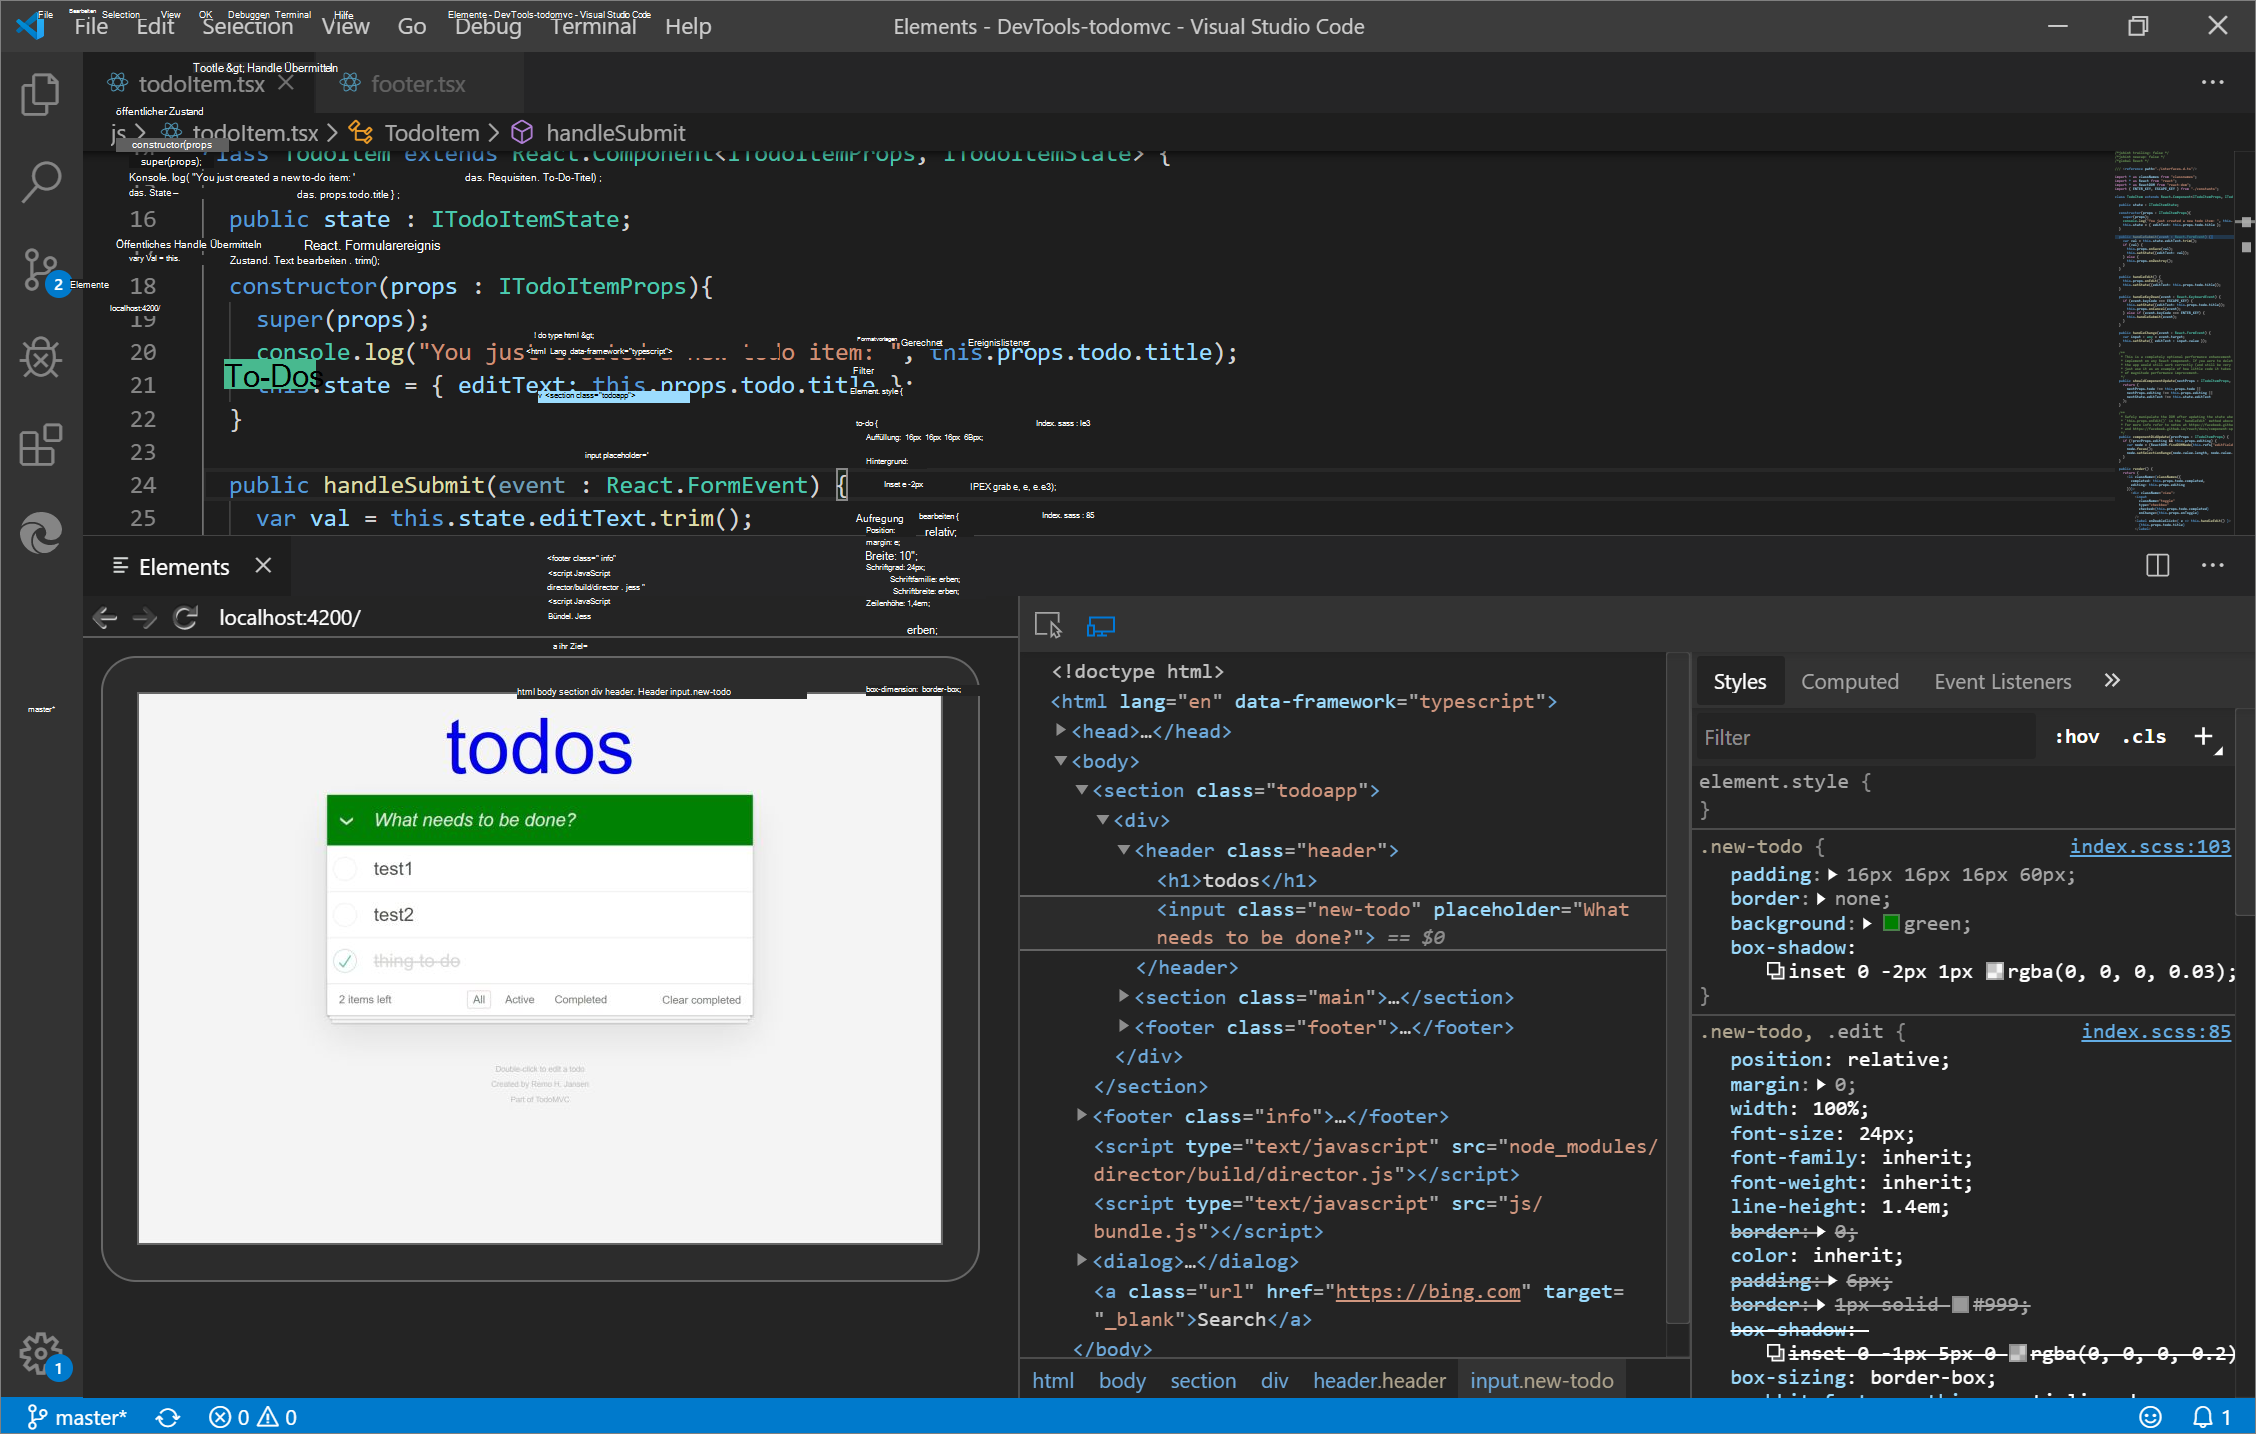The image size is (2256, 1434).
Task: Show more Styles pane tabs chevron
Action: [x=2111, y=681]
